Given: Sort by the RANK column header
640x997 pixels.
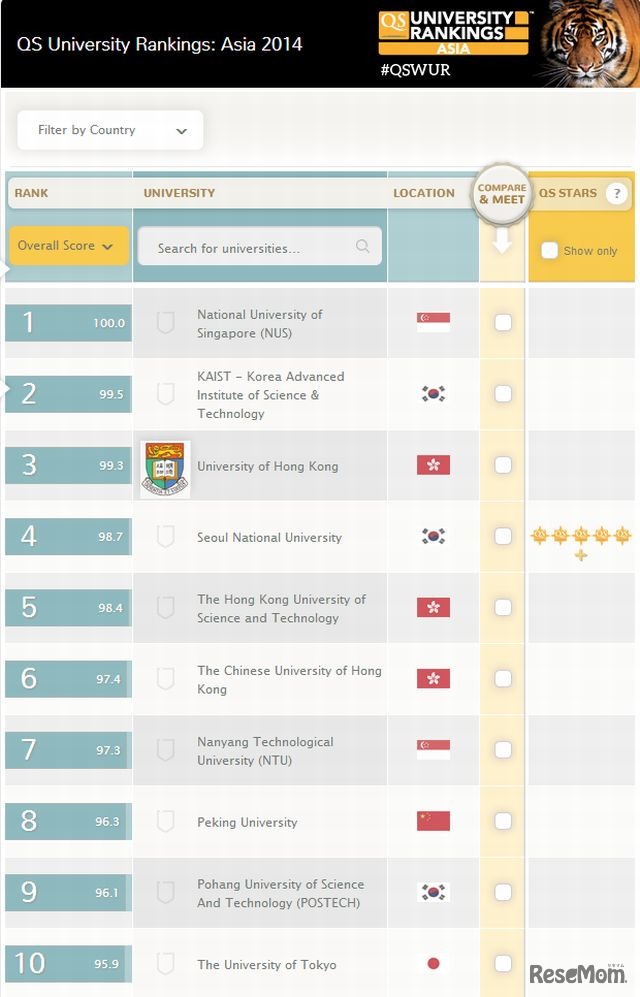Looking at the screenshot, I should coord(30,193).
